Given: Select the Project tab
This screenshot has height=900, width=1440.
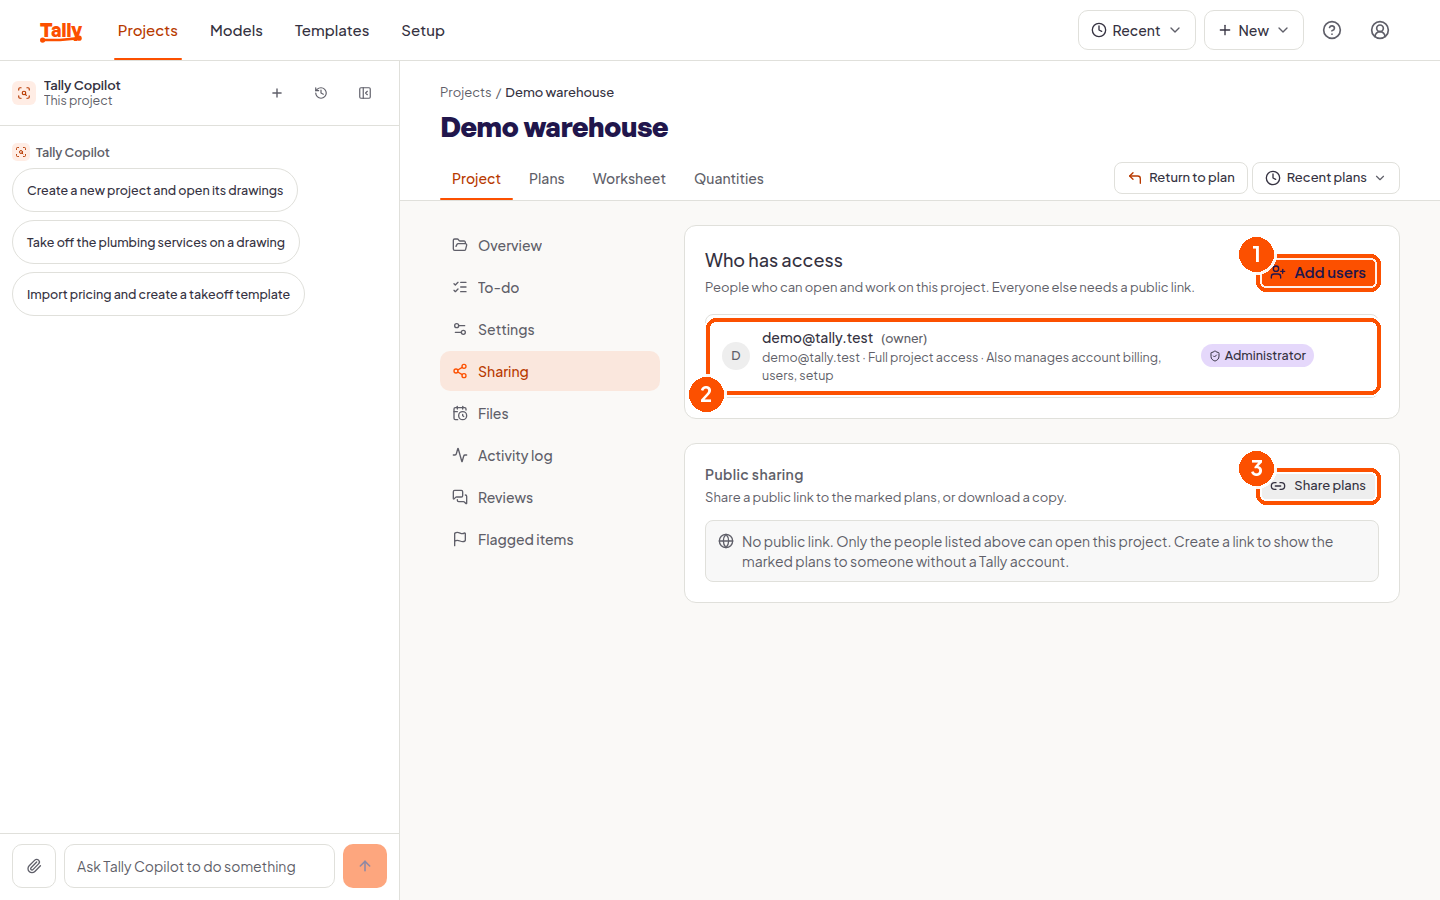Looking at the screenshot, I should click(x=476, y=179).
